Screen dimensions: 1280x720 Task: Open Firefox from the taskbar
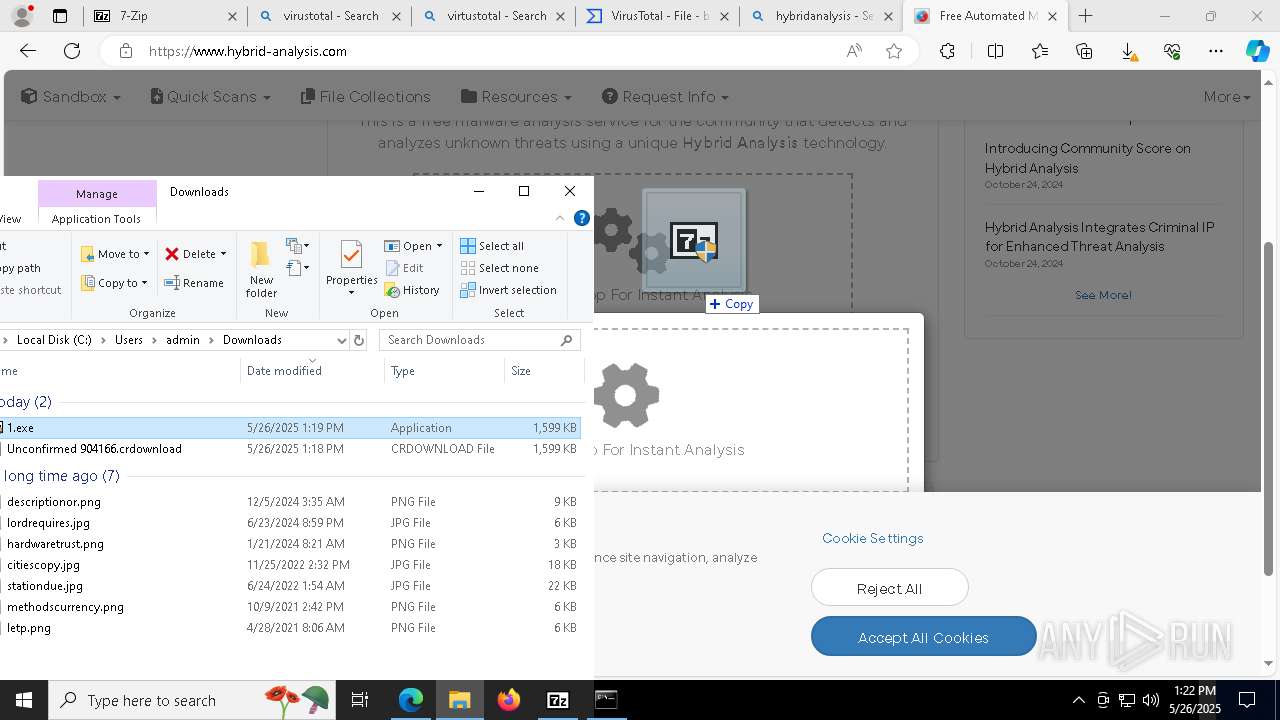click(509, 700)
